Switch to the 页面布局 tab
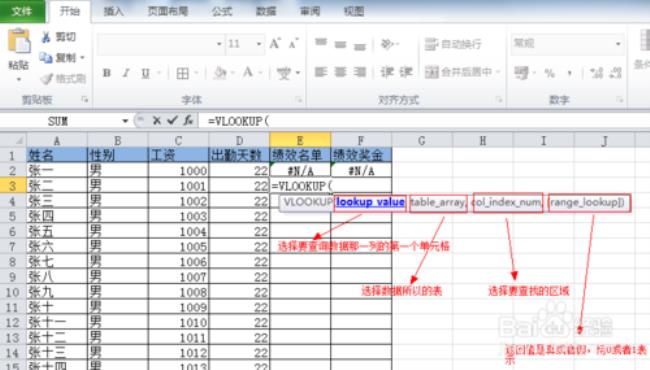The width and height of the screenshot is (650, 370). pyautogui.click(x=167, y=11)
